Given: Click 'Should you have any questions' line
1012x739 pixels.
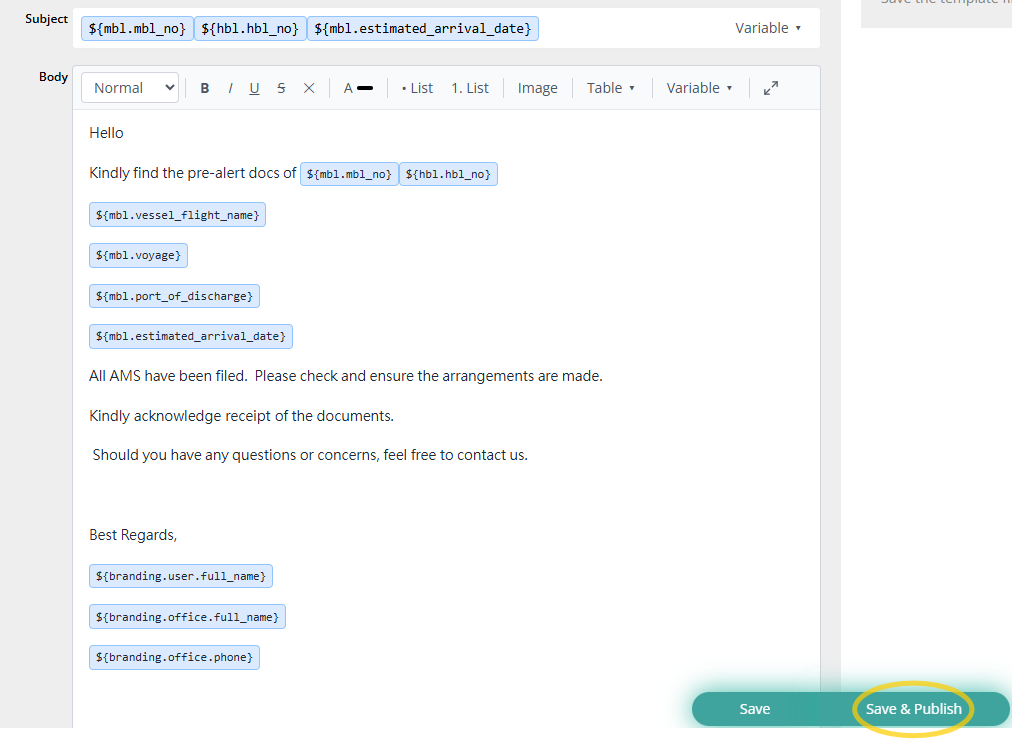Looking at the screenshot, I should coord(310,455).
